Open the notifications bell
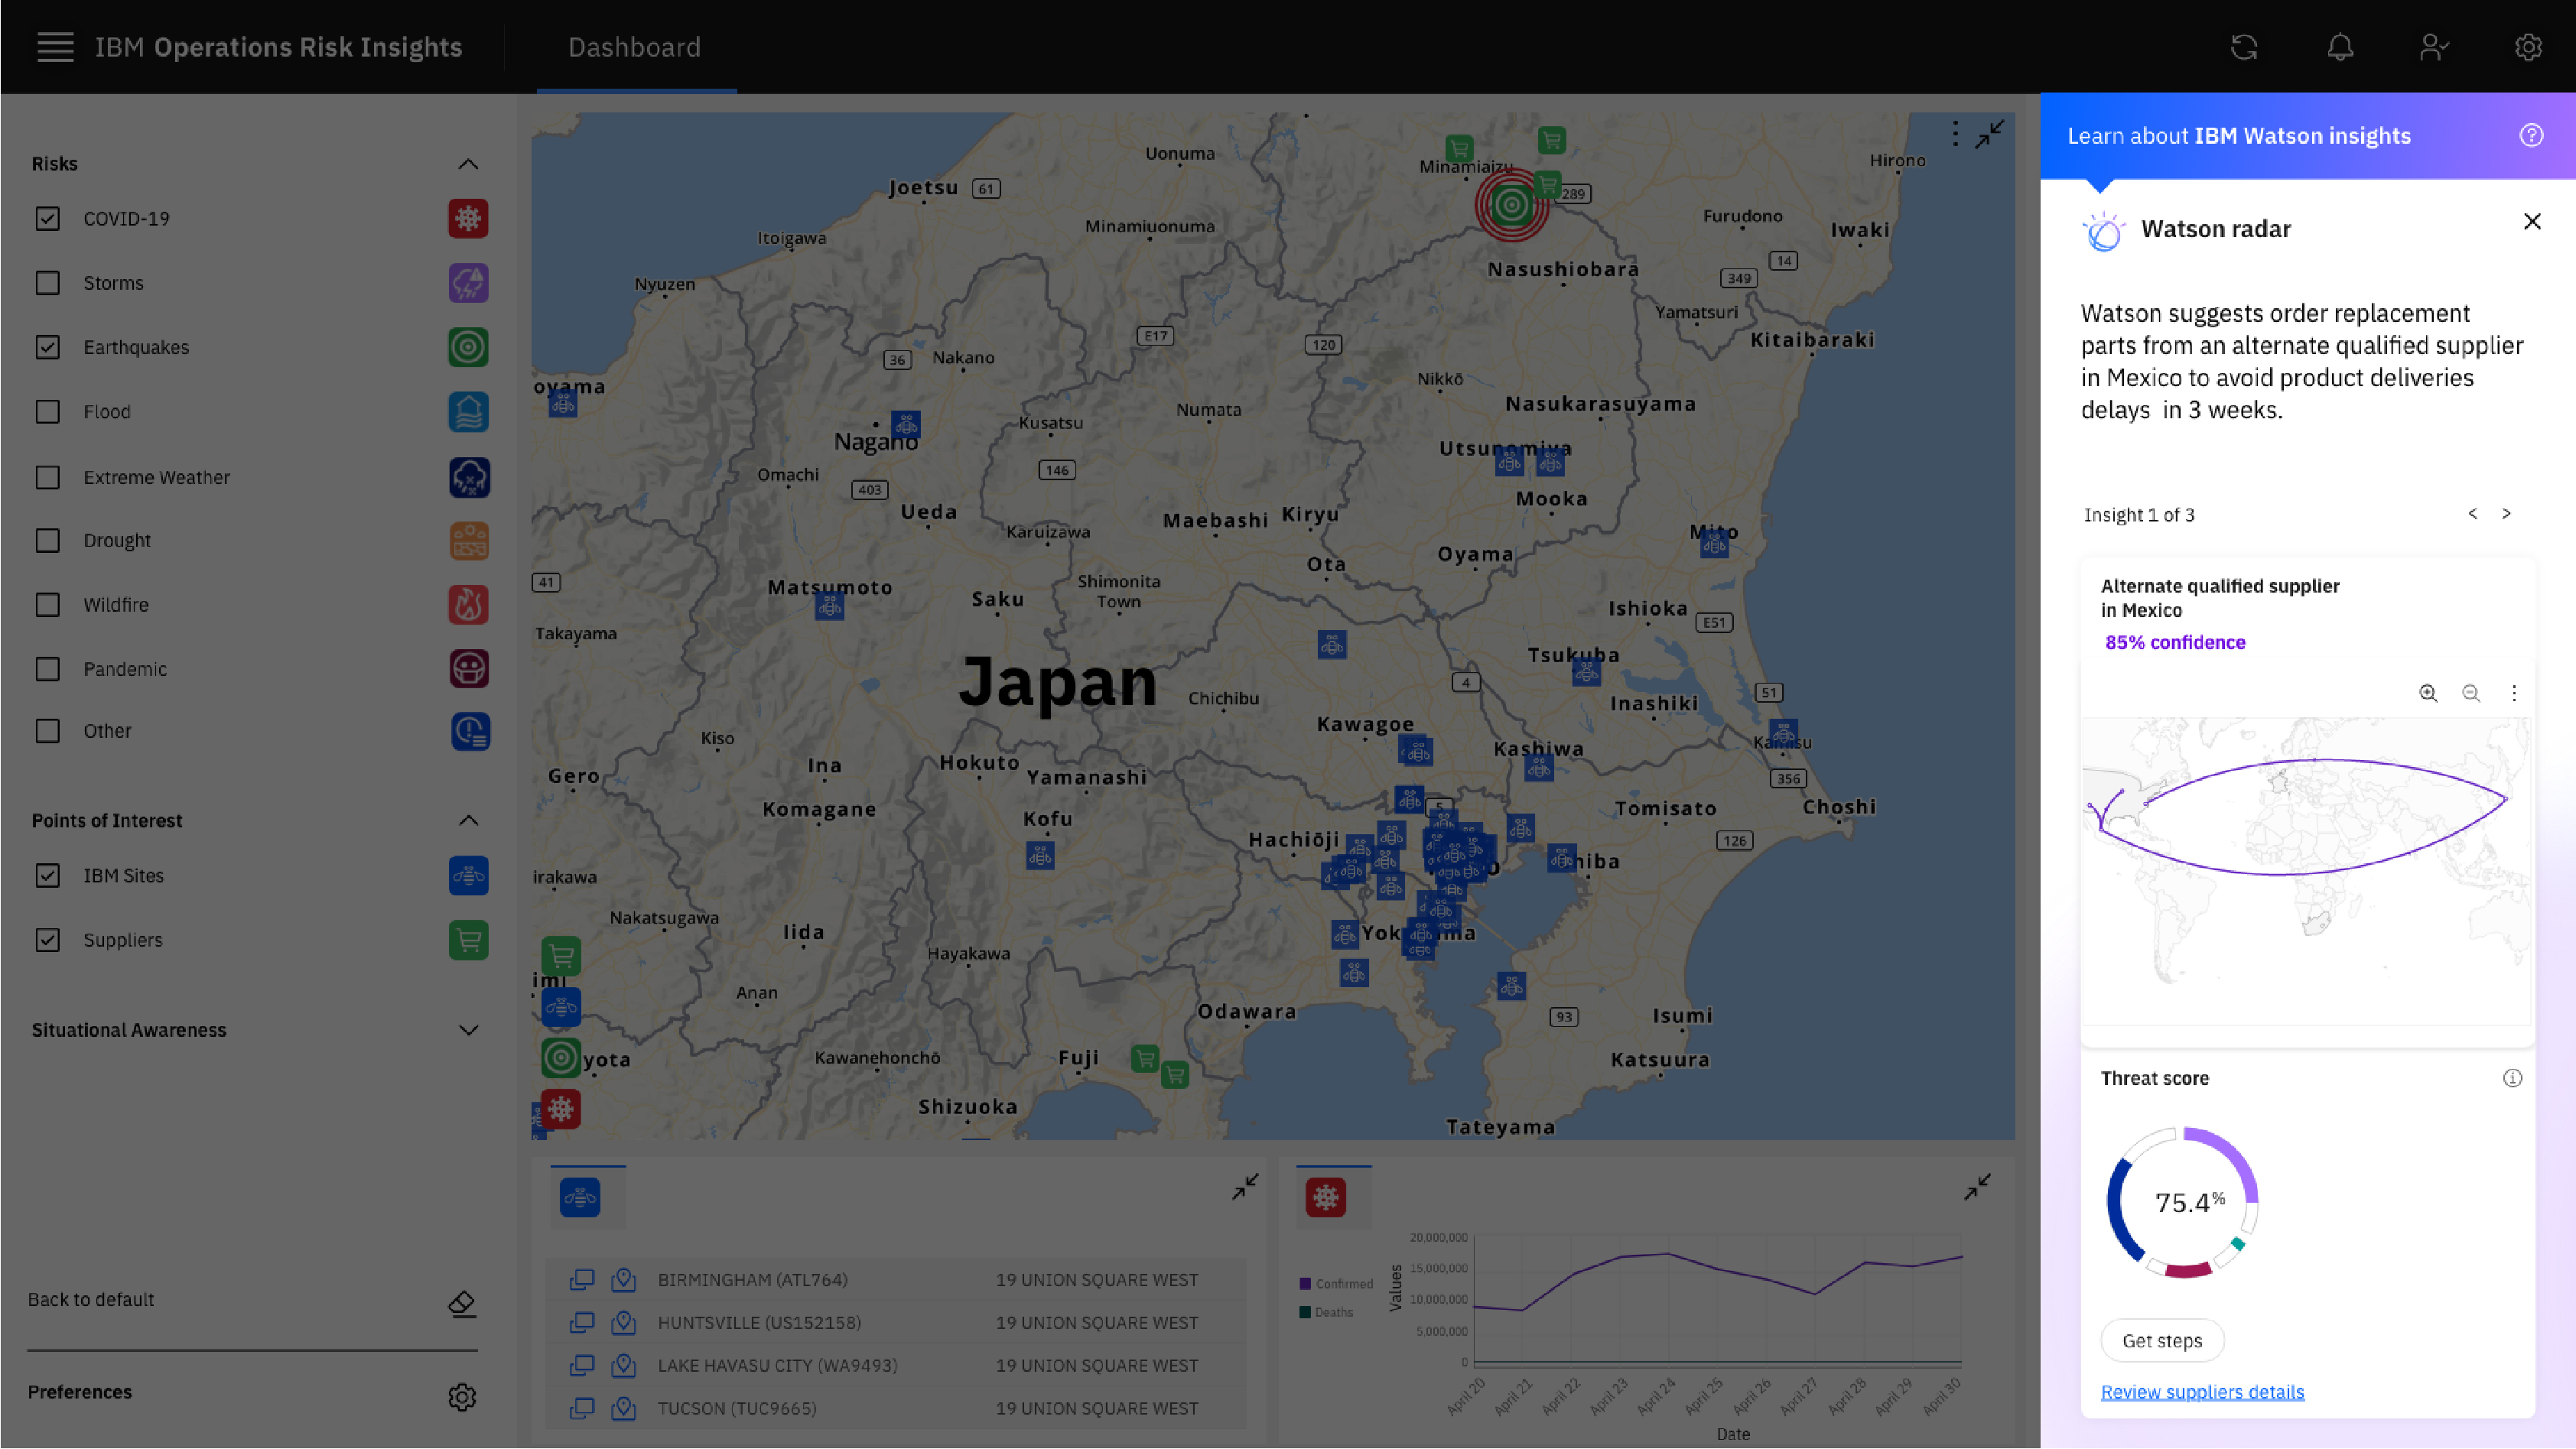 pos(2340,47)
